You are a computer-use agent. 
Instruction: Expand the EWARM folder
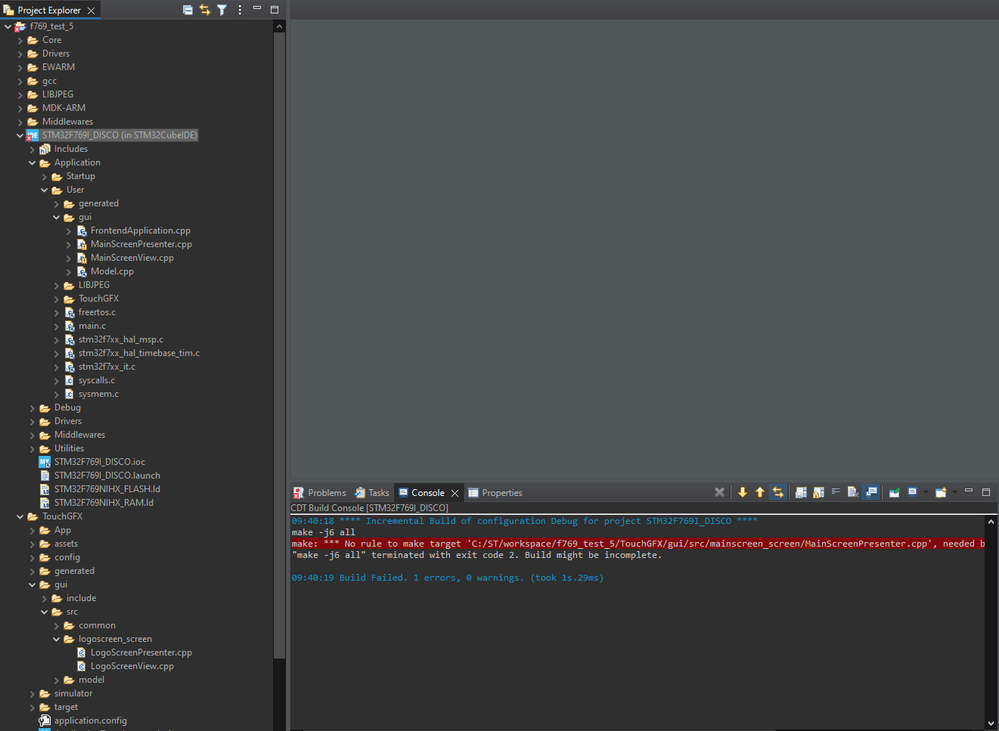point(20,67)
